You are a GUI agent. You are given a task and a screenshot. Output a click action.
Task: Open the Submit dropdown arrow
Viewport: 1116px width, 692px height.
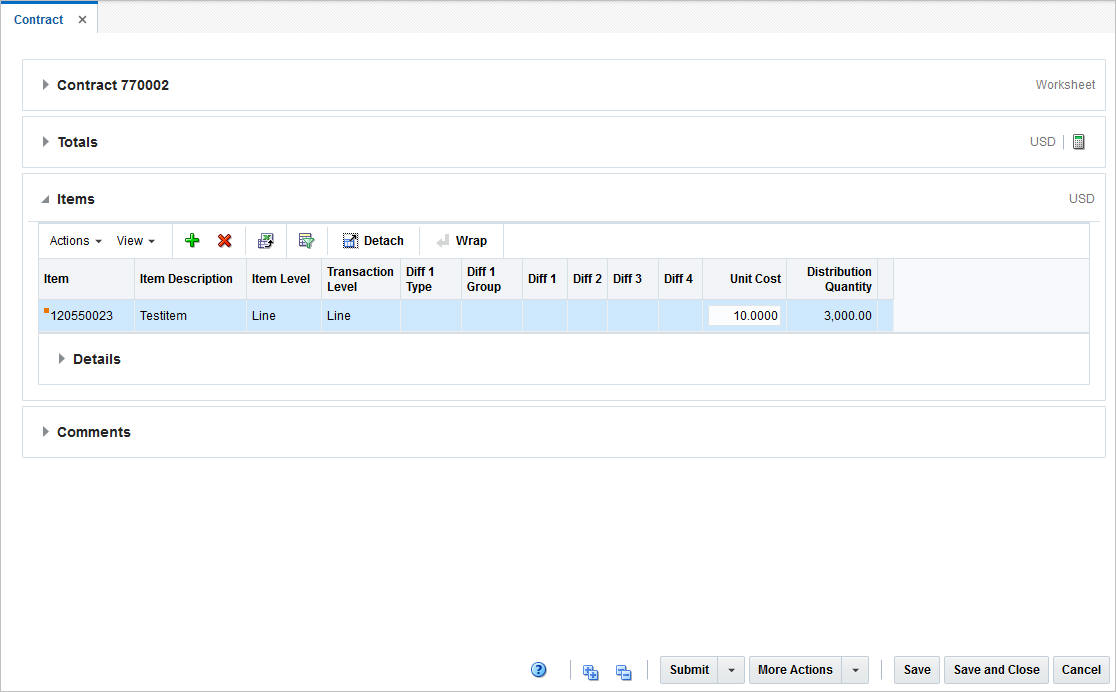(731, 670)
